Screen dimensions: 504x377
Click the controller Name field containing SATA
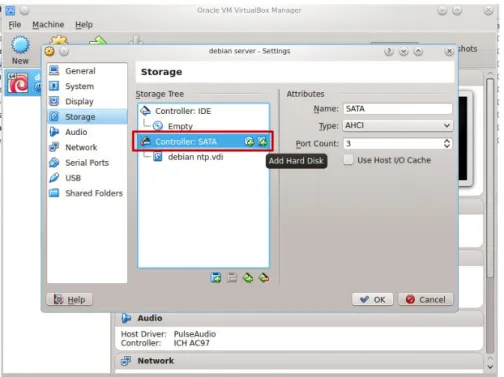[398, 109]
